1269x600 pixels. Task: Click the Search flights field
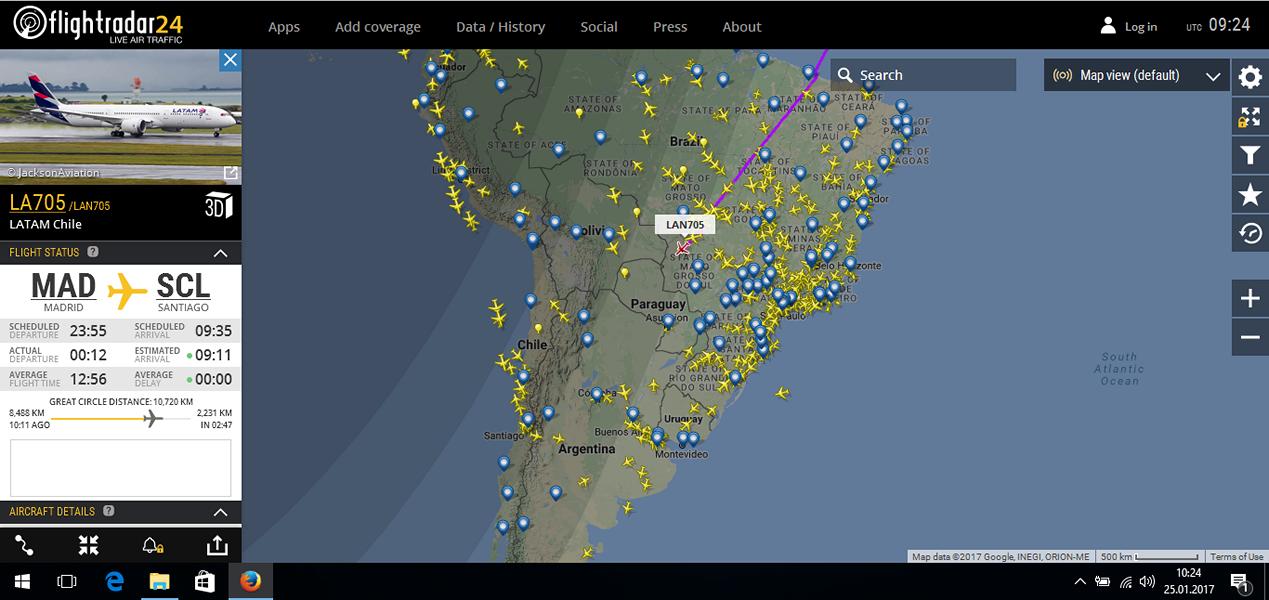923,75
